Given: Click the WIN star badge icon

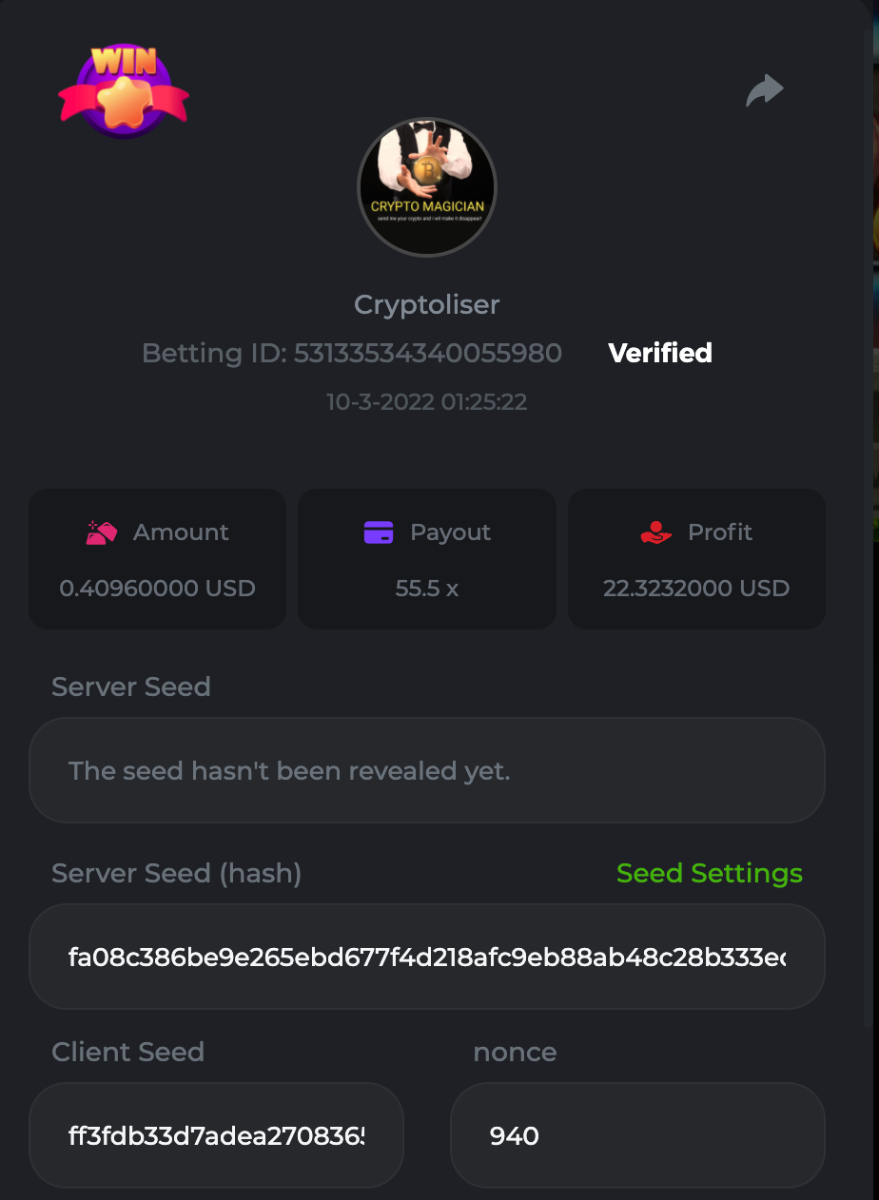Looking at the screenshot, I should (x=123, y=89).
